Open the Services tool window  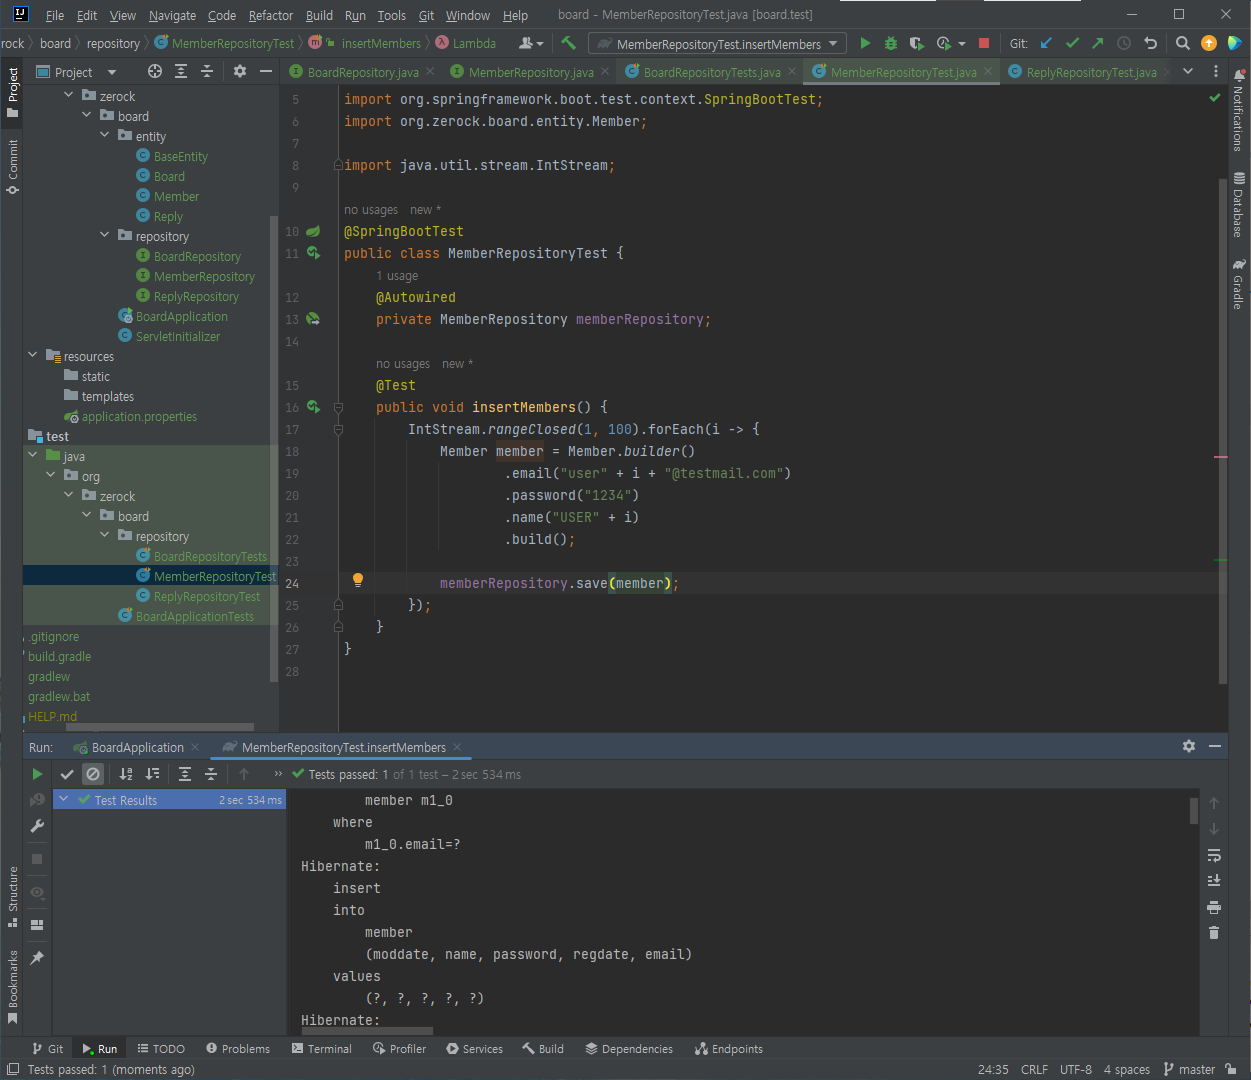pyautogui.click(x=475, y=1049)
